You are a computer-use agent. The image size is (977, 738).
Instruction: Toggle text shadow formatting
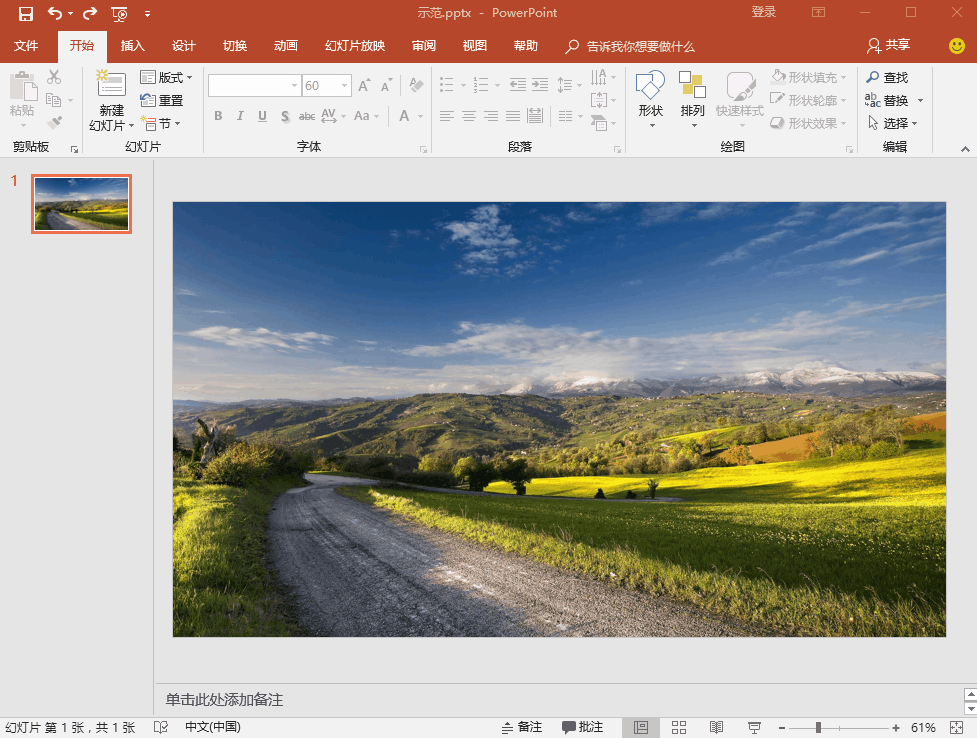[x=285, y=116]
